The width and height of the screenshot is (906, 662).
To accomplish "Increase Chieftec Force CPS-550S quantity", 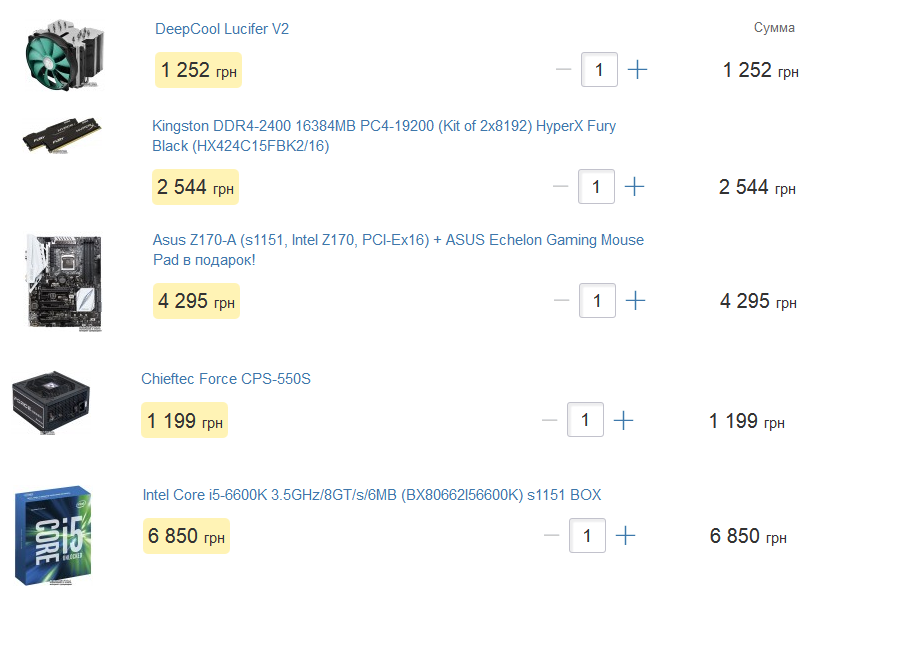I will click(x=623, y=420).
